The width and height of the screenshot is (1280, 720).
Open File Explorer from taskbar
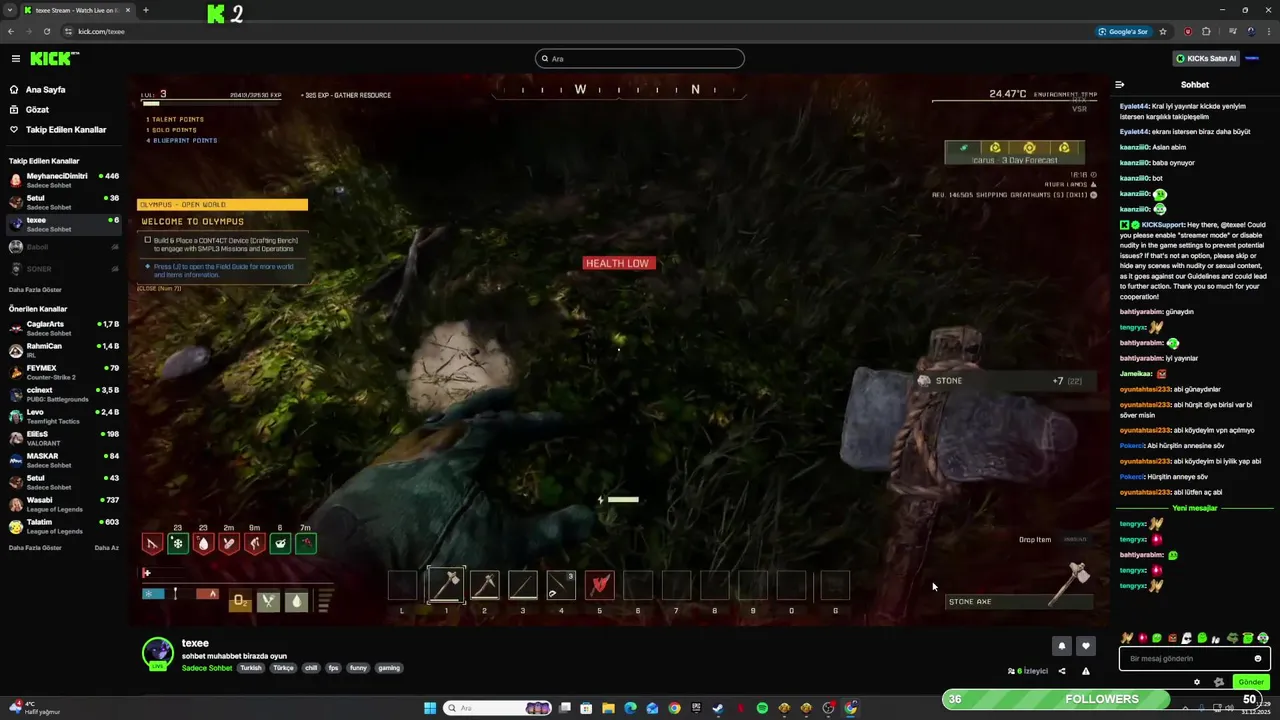pos(608,708)
